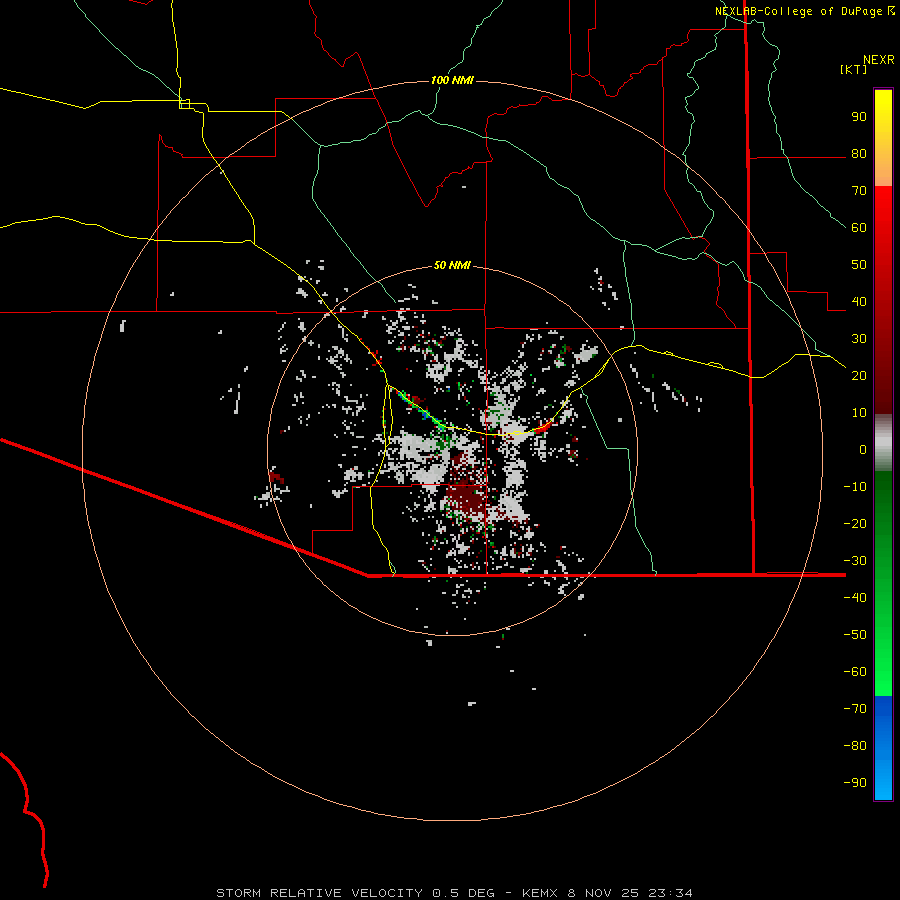This screenshot has width=900, height=900.
Task: Click the 10 value on the velocity scale
Action: click(859, 413)
